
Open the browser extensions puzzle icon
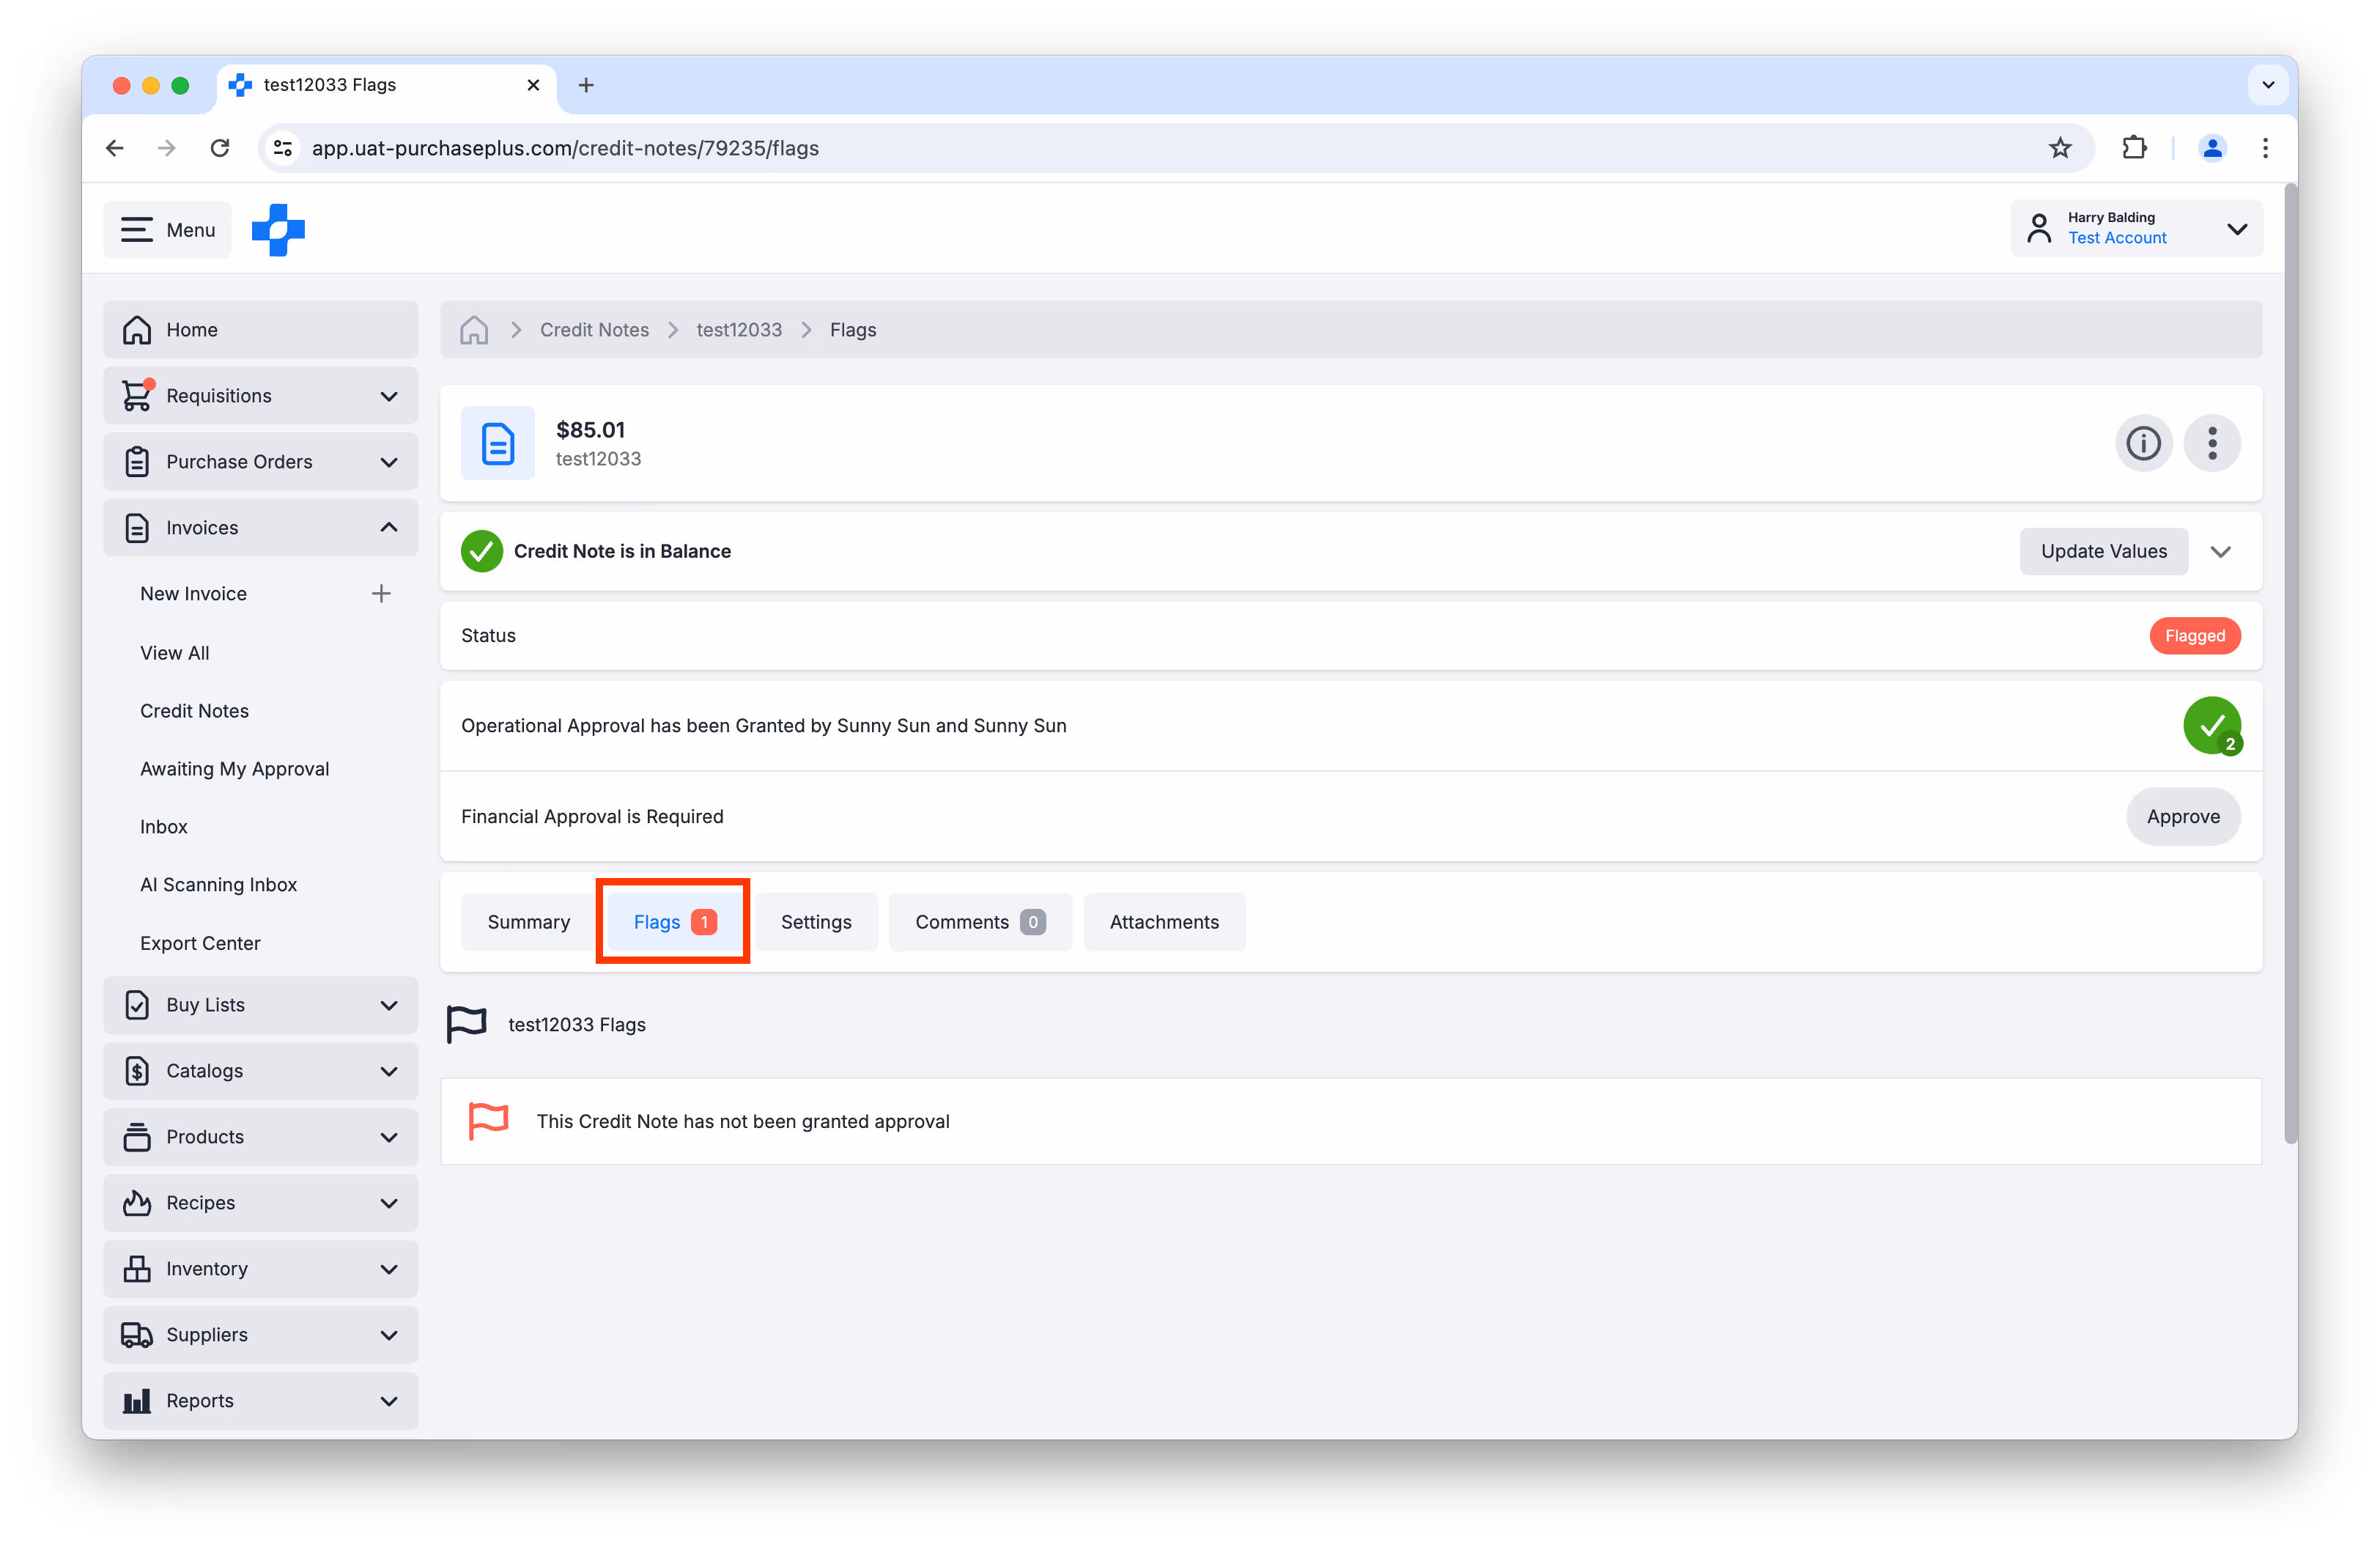[x=2133, y=148]
